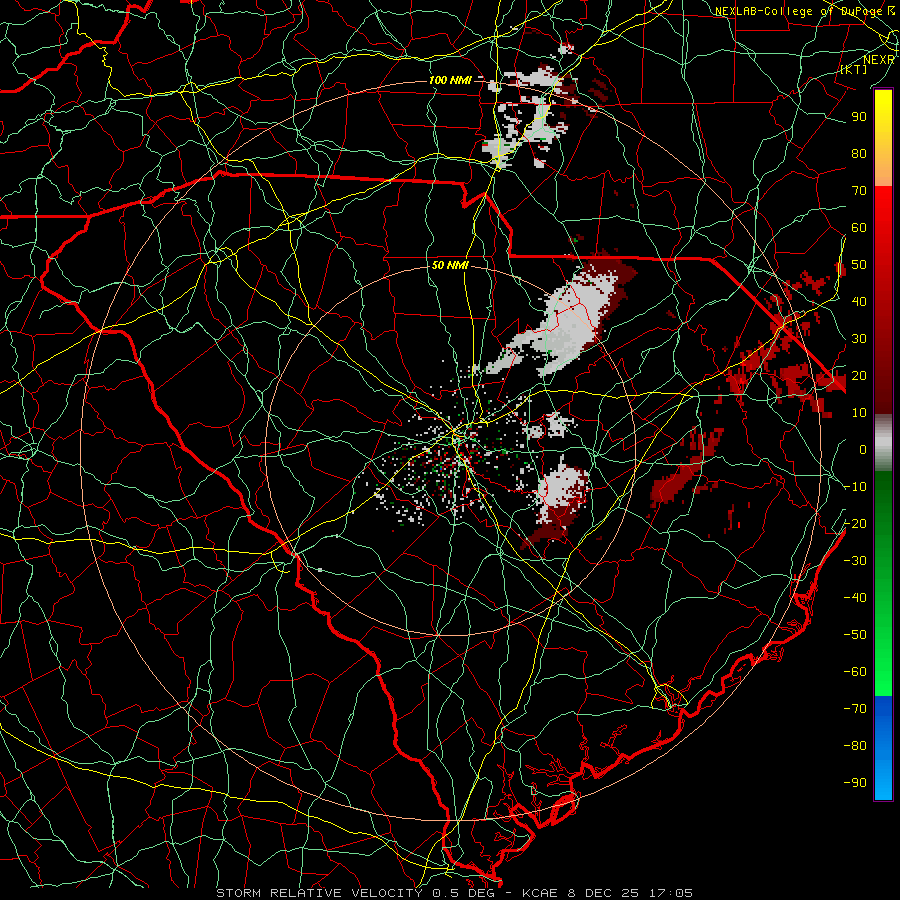Image resolution: width=900 pixels, height=900 pixels.
Task: Click the '50 NMI' range ring label
Action: 450,265
